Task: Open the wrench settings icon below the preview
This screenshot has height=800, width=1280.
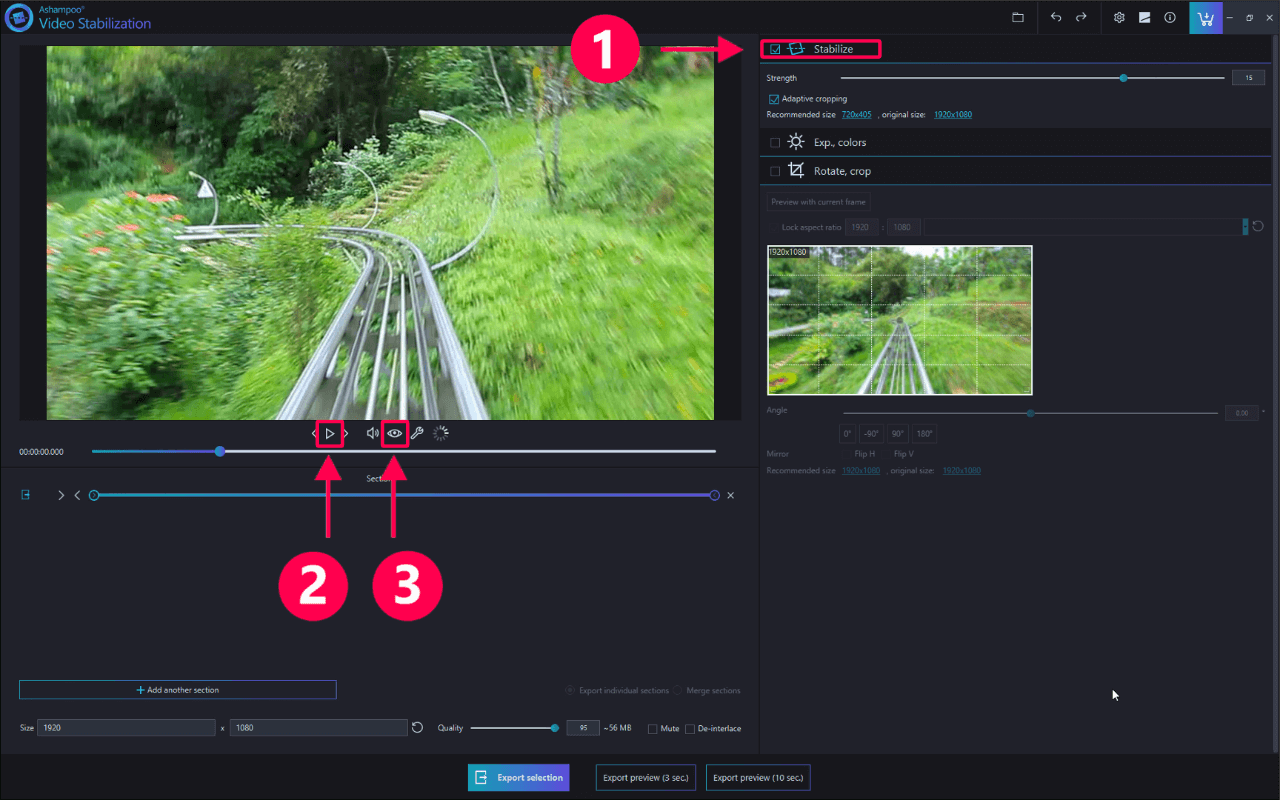Action: coord(418,433)
